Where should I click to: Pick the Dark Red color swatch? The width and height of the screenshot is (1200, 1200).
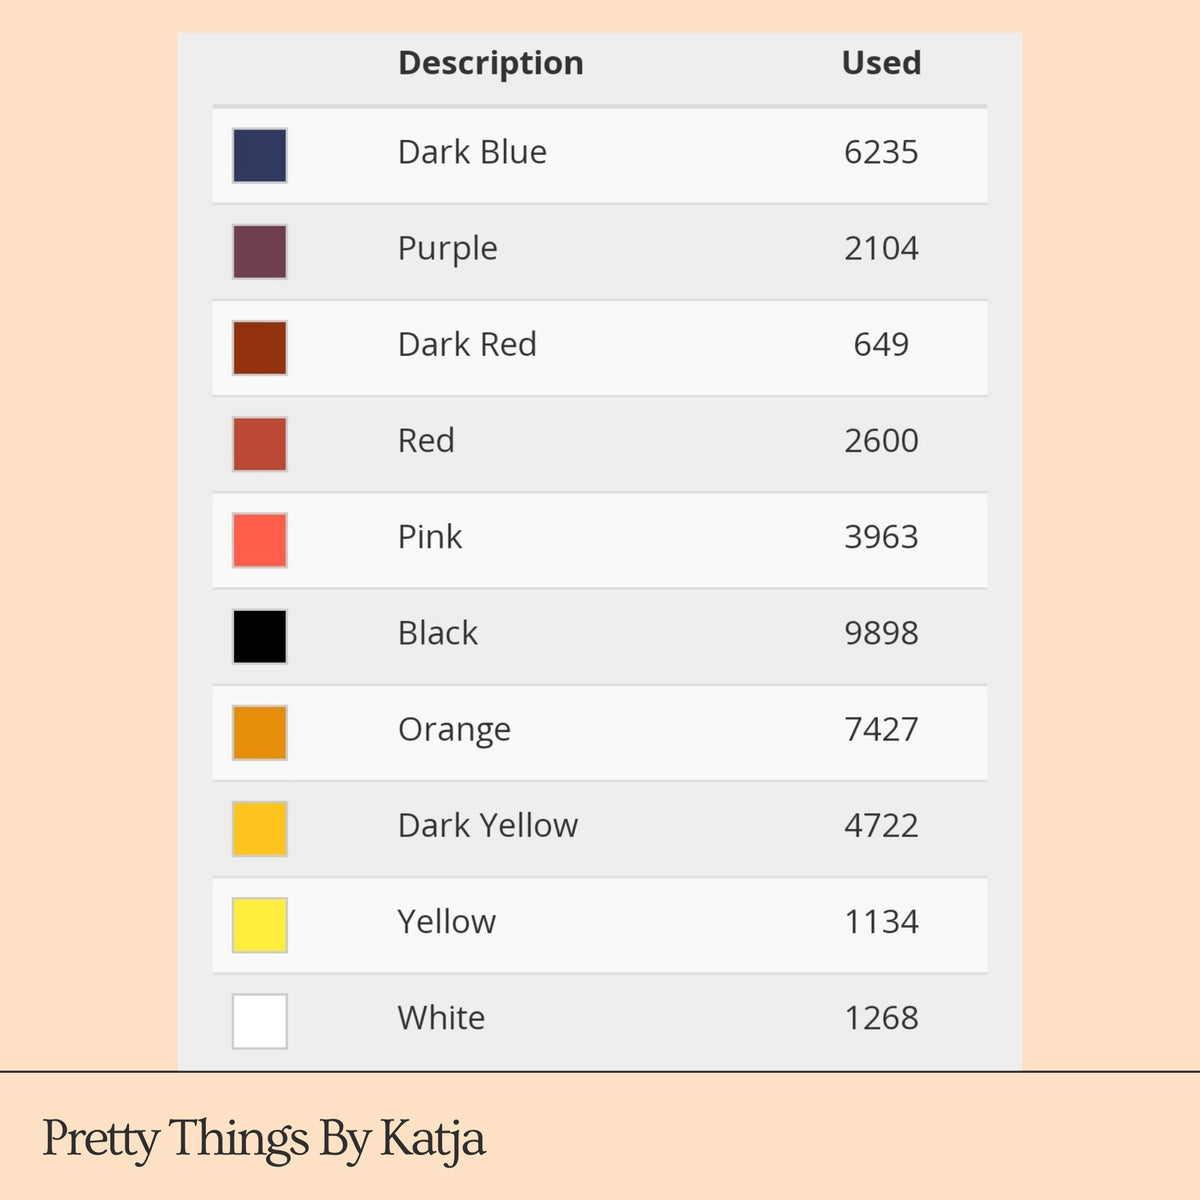click(260, 347)
